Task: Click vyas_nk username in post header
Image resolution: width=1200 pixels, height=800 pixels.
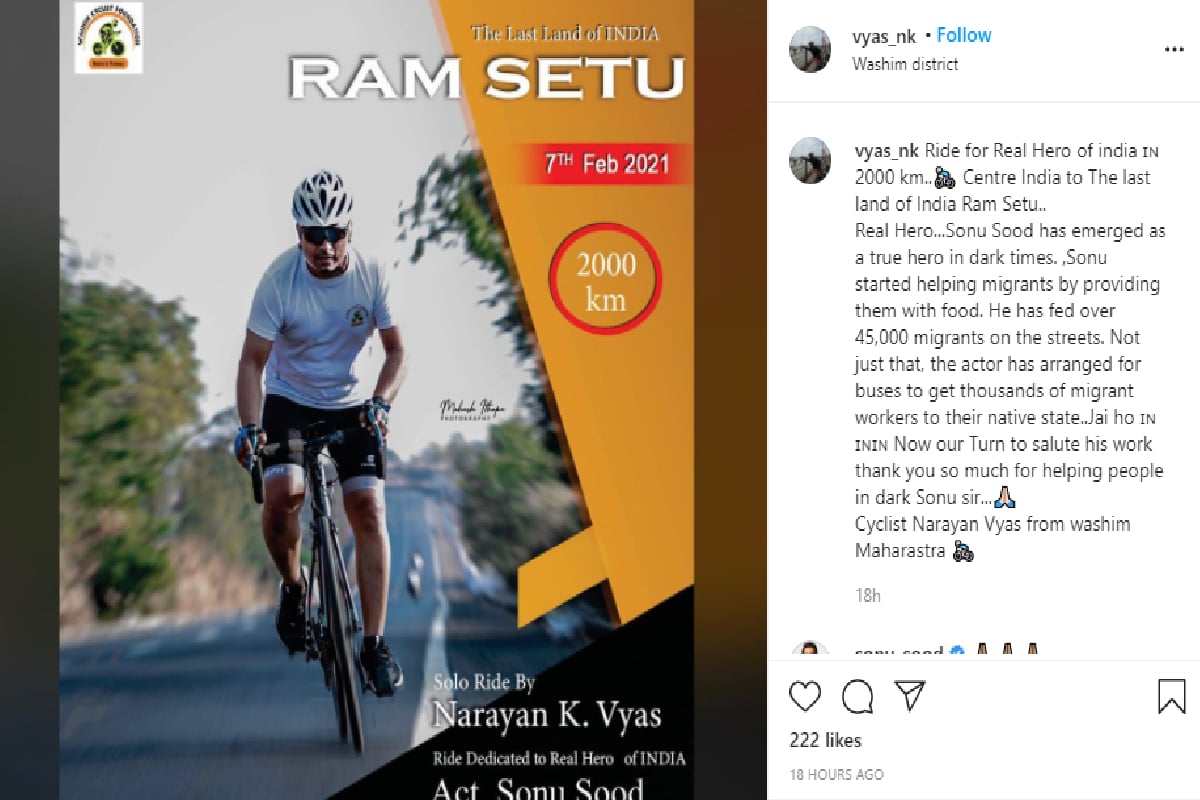Action: (x=884, y=36)
